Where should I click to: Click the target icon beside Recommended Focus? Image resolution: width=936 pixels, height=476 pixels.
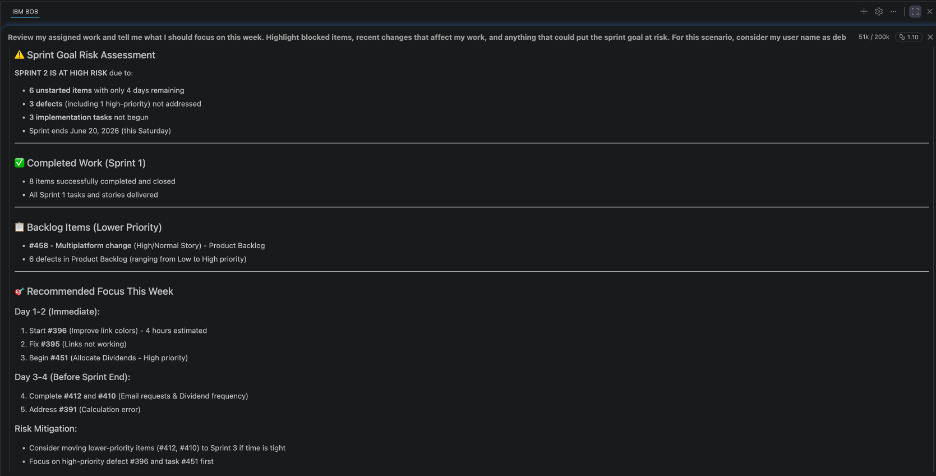click(x=19, y=291)
